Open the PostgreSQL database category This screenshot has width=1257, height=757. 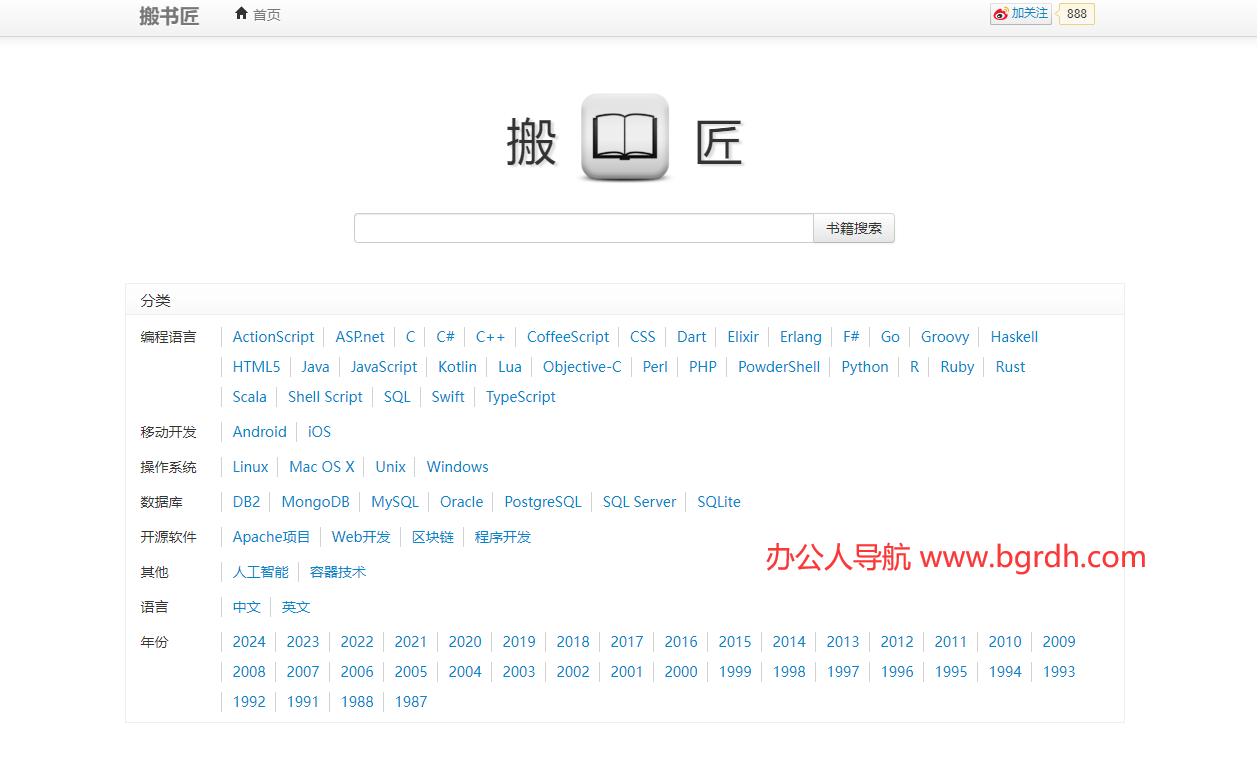pyautogui.click(x=542, y=502)
